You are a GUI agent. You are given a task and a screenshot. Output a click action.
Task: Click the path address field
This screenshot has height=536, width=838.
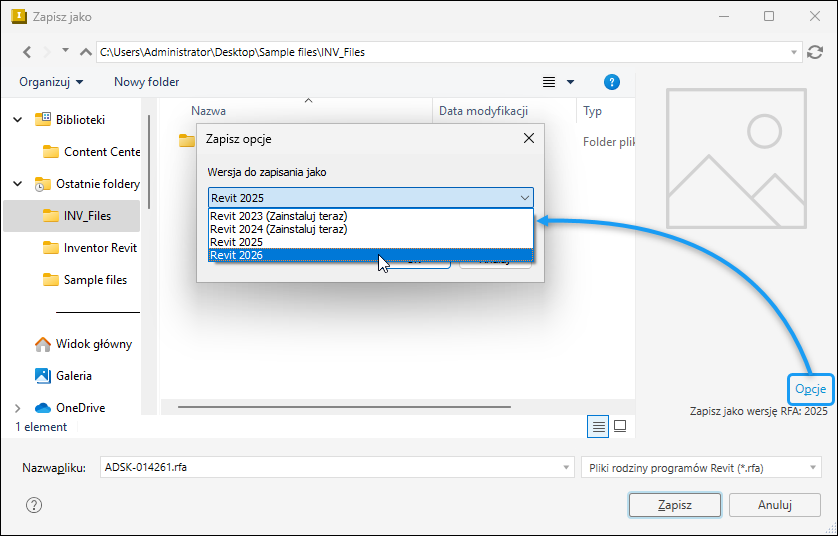(x=442, y=52)
